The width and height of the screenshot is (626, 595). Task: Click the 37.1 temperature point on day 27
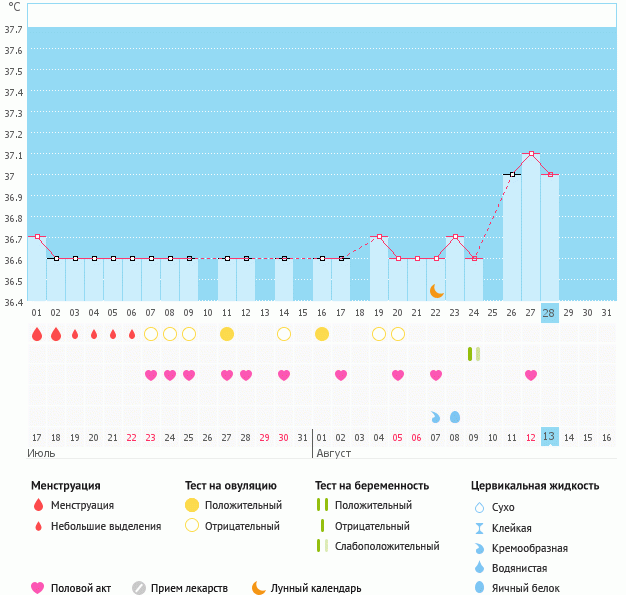tap(531, 154)
